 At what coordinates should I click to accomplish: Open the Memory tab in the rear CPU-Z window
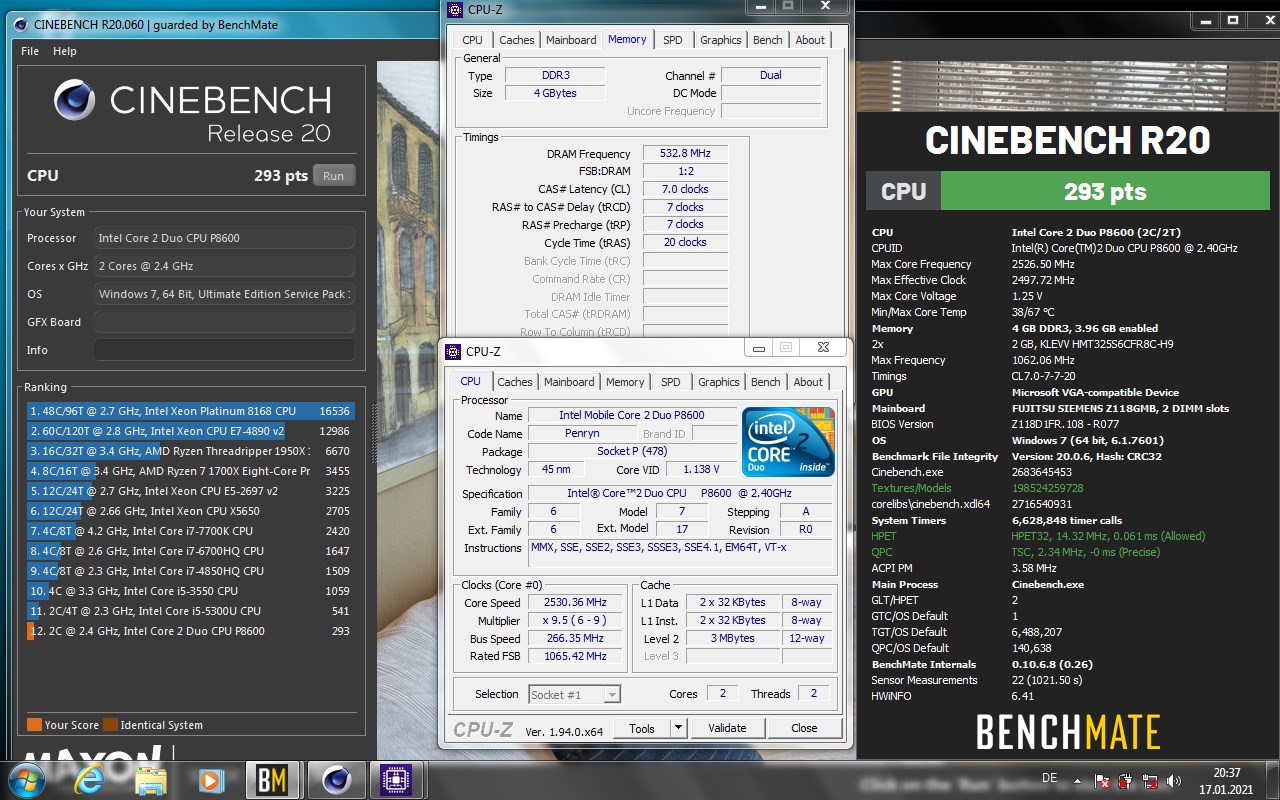point(627,39)
